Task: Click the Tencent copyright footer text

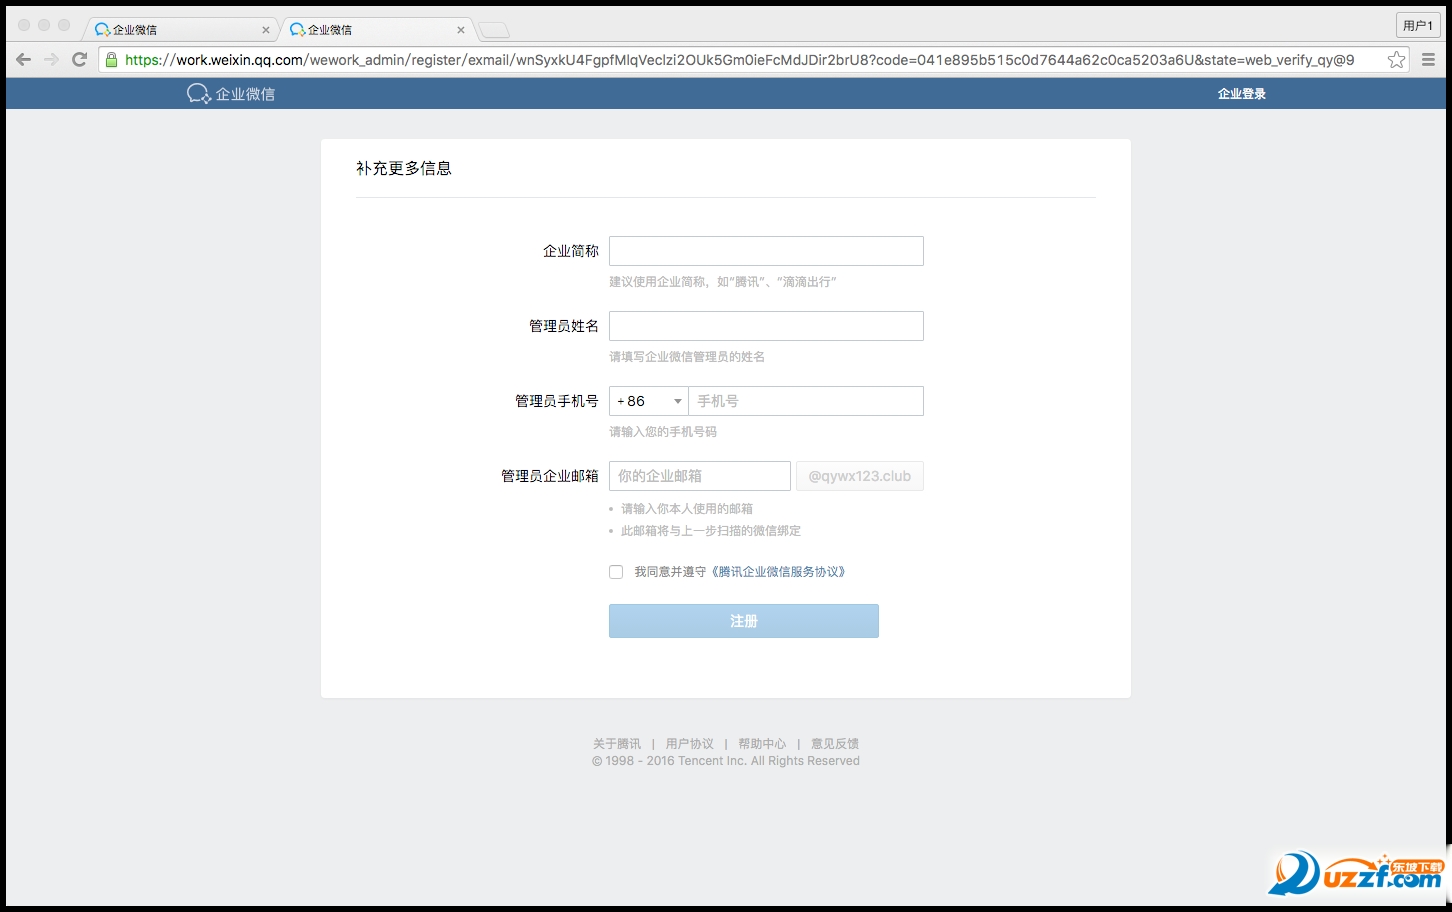Action: pos(726,761)
